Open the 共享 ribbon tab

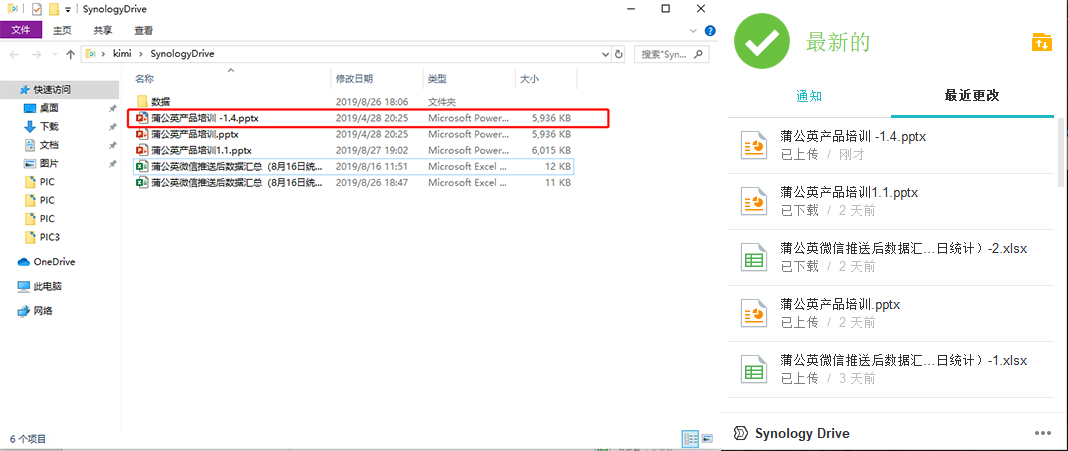pyautogui.click(x=103, y=30)
